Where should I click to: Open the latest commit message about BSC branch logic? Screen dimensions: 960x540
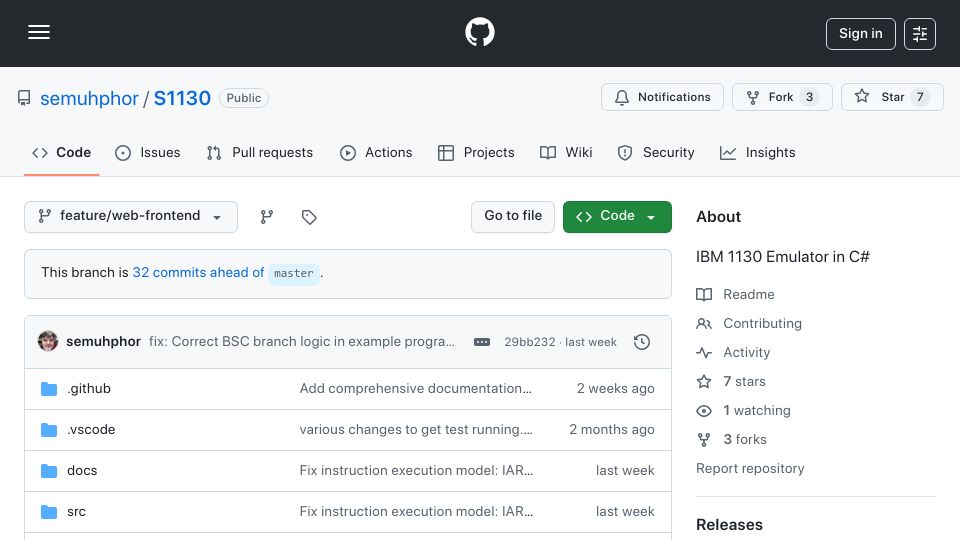tap(302, 342)
